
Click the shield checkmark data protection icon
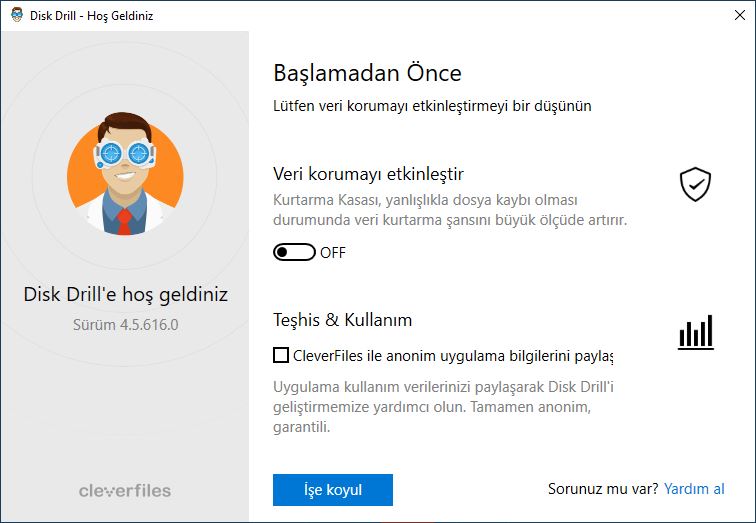click(695, 184)
